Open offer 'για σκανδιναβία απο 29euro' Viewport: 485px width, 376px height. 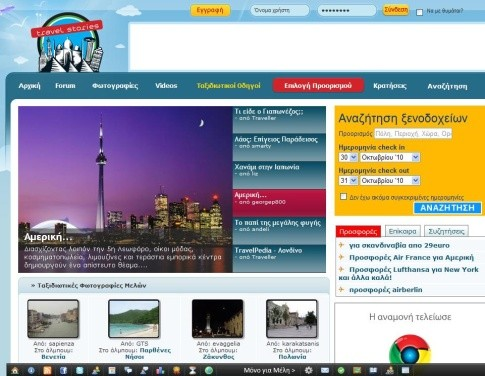399,245
